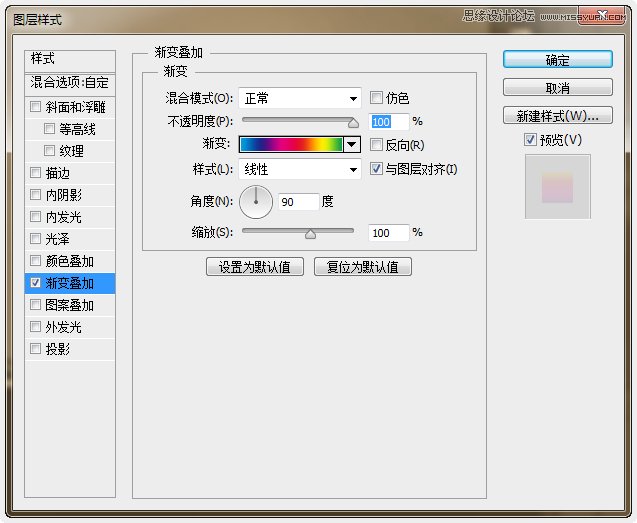
Task: Enable the 投影 checkbox
Action: click(35, 348)
